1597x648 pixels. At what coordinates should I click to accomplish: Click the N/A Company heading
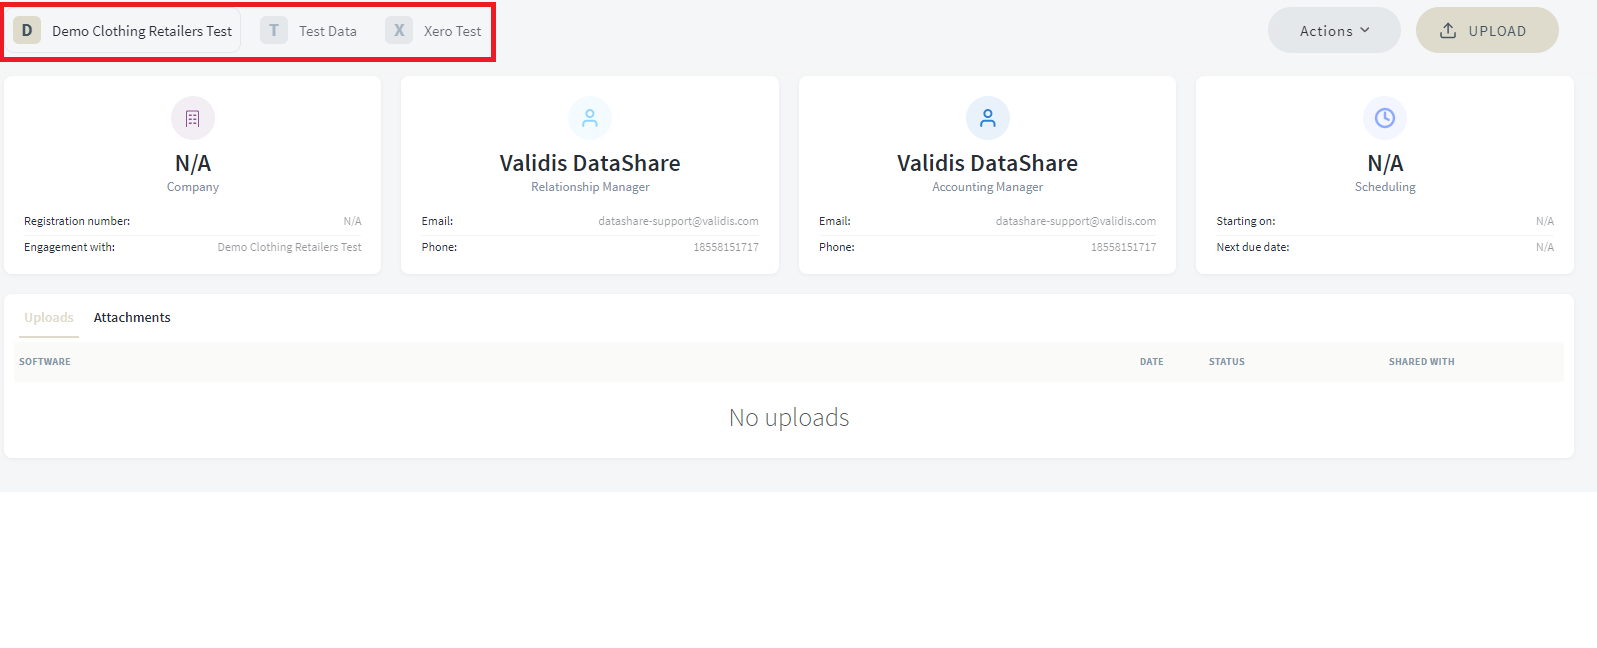click(193, 163)
